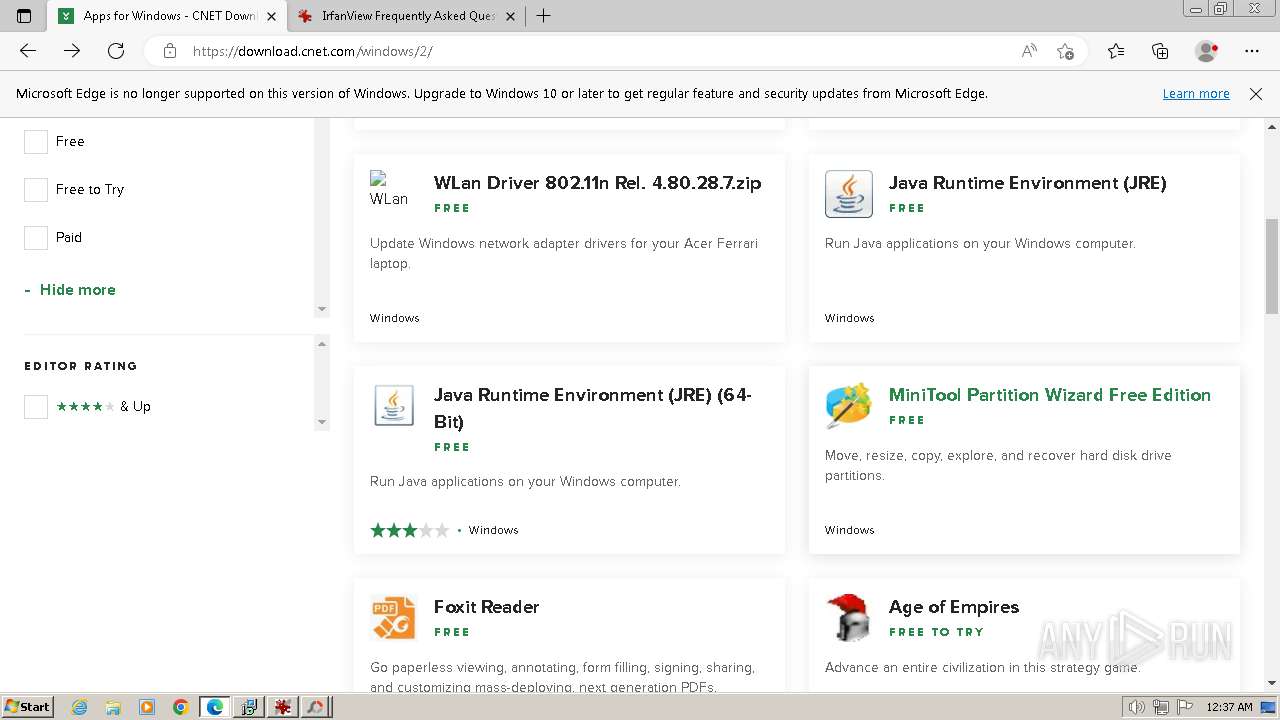Open MiniTool Partition Wizard Free Edition
Screen dimensions: 1280x720
1050,395
